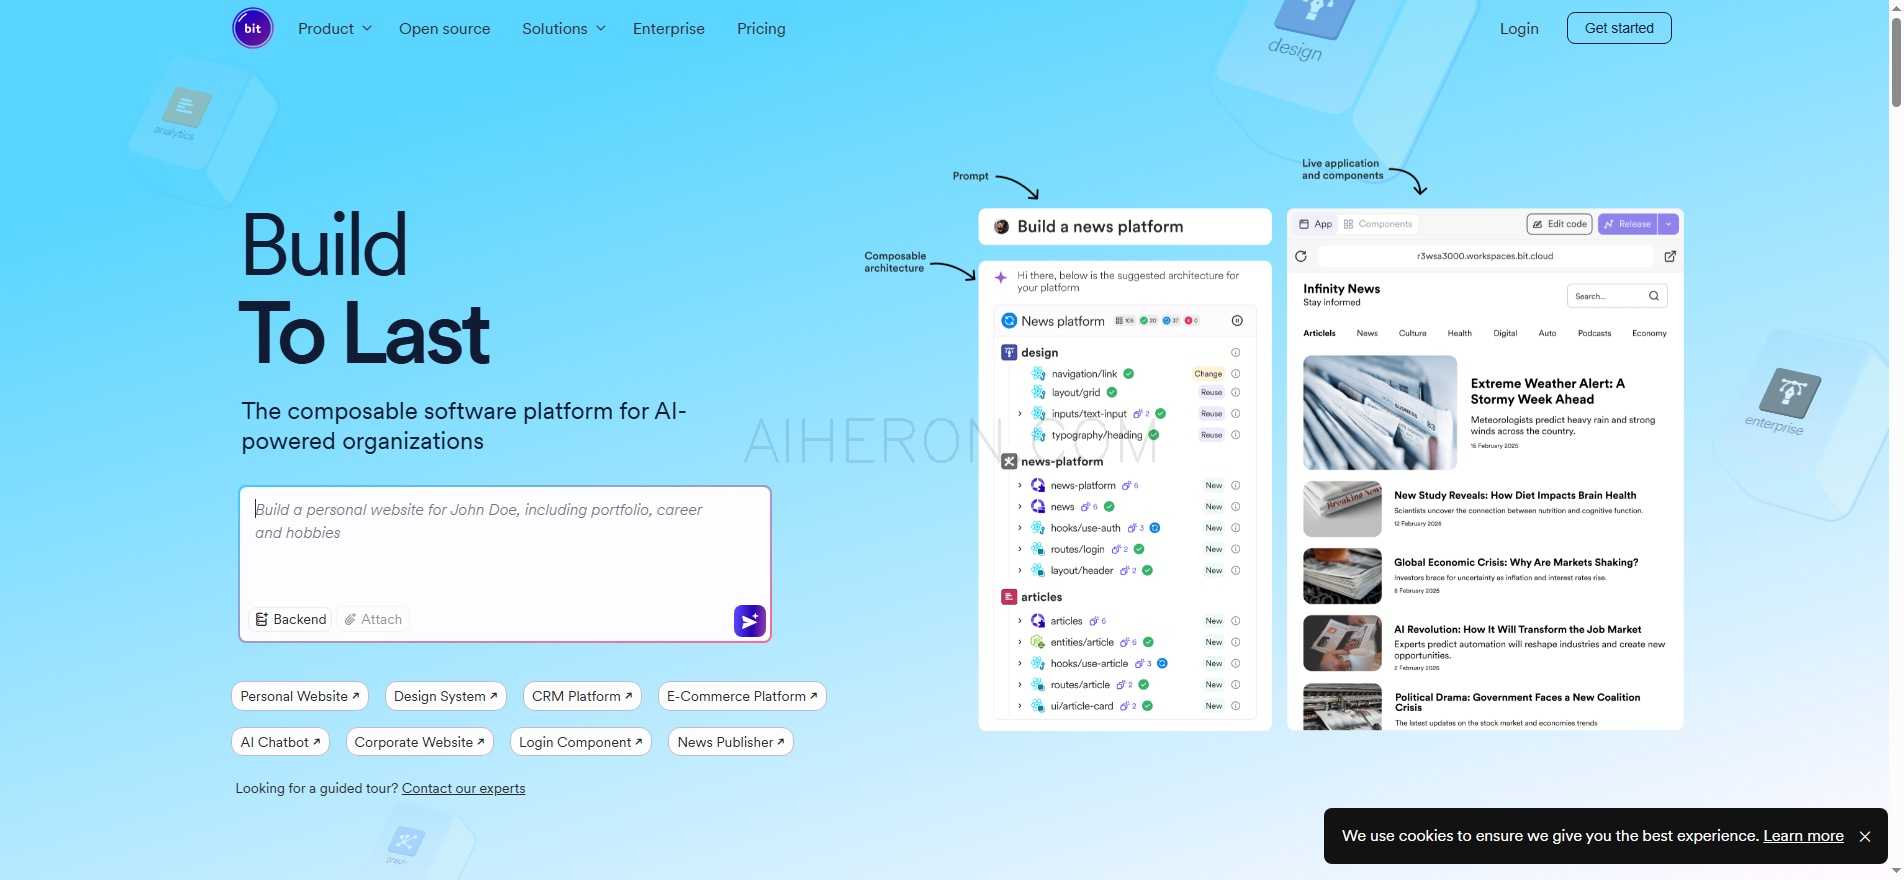Open the Pricing menu item
Screen dimensions: 1904x880
[761, 29]
